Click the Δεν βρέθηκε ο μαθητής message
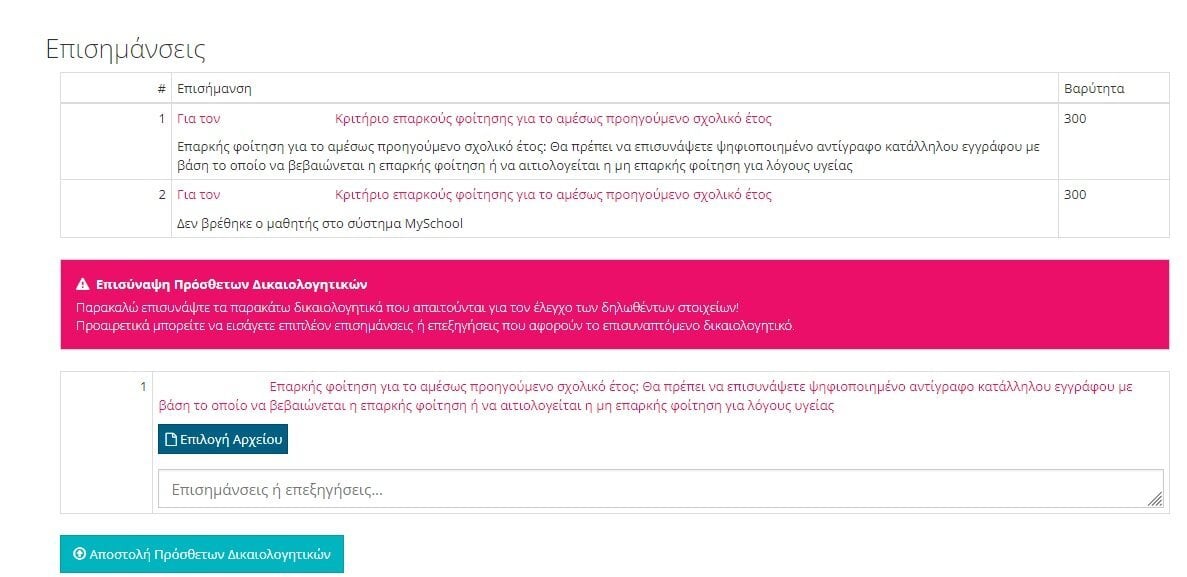This screenshot has width=1187, height=577. [319, 223]
